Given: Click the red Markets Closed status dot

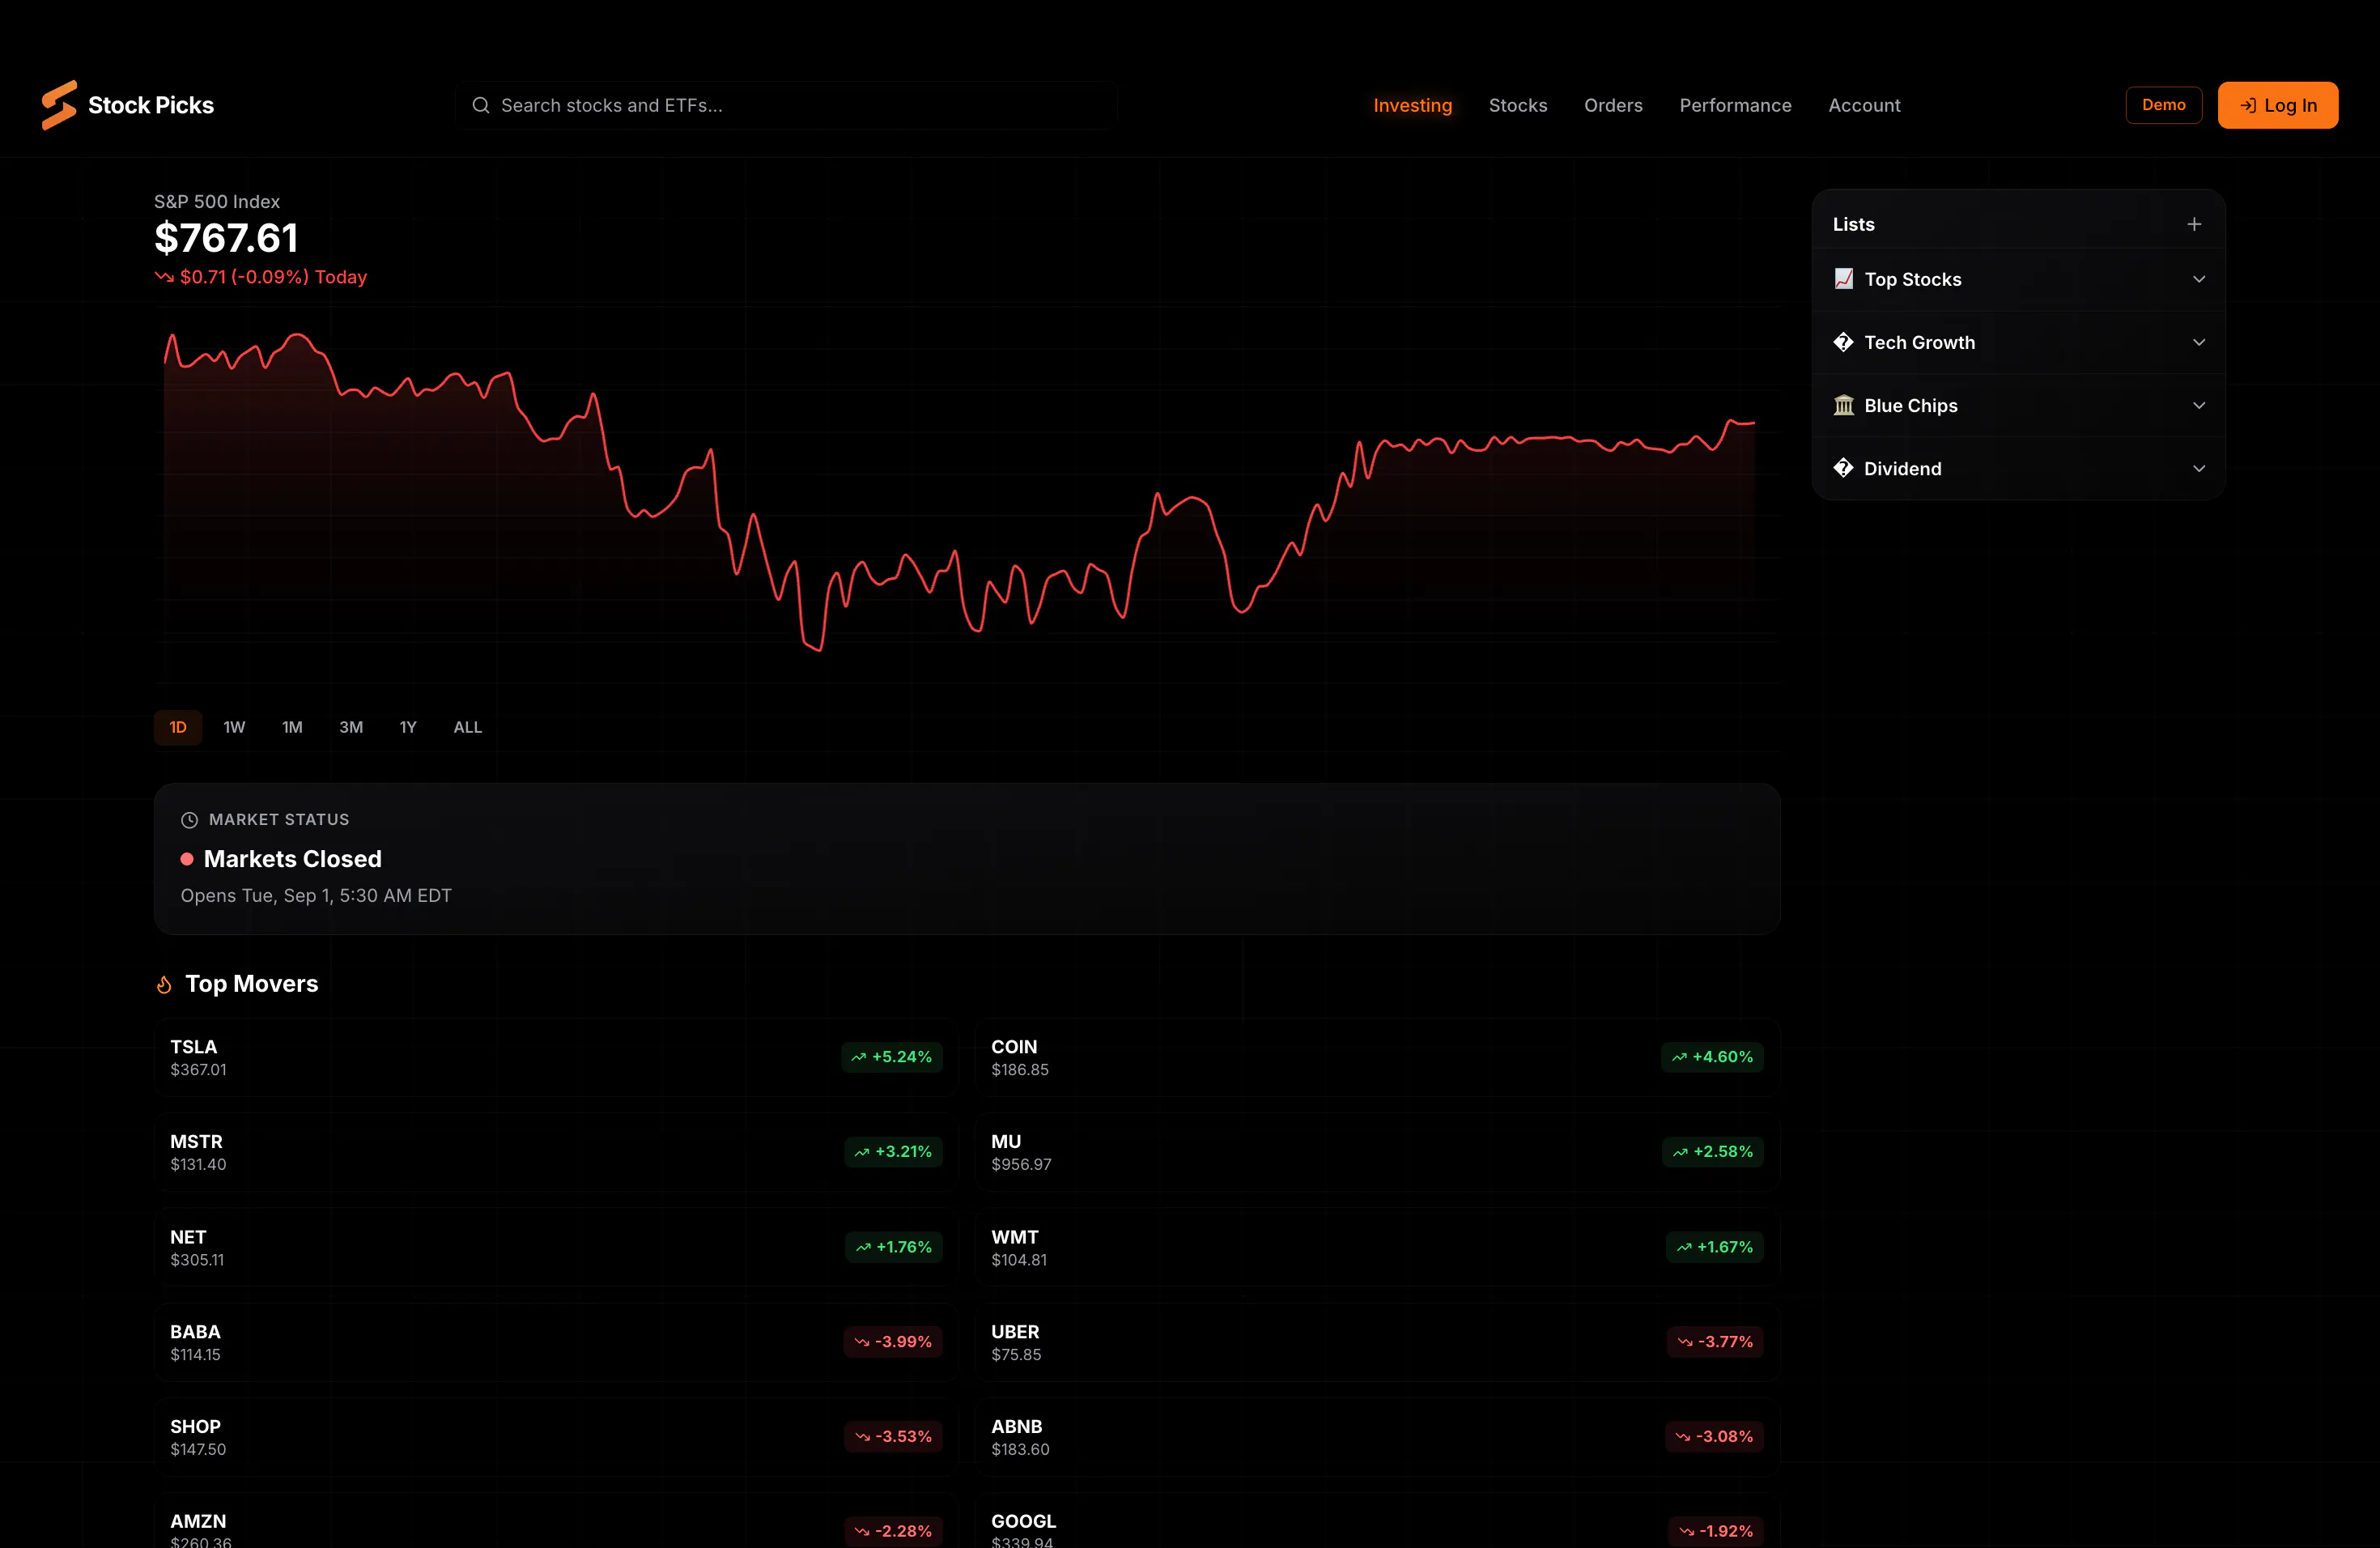Looking at the screenshot, I should [x=187, y=859].
